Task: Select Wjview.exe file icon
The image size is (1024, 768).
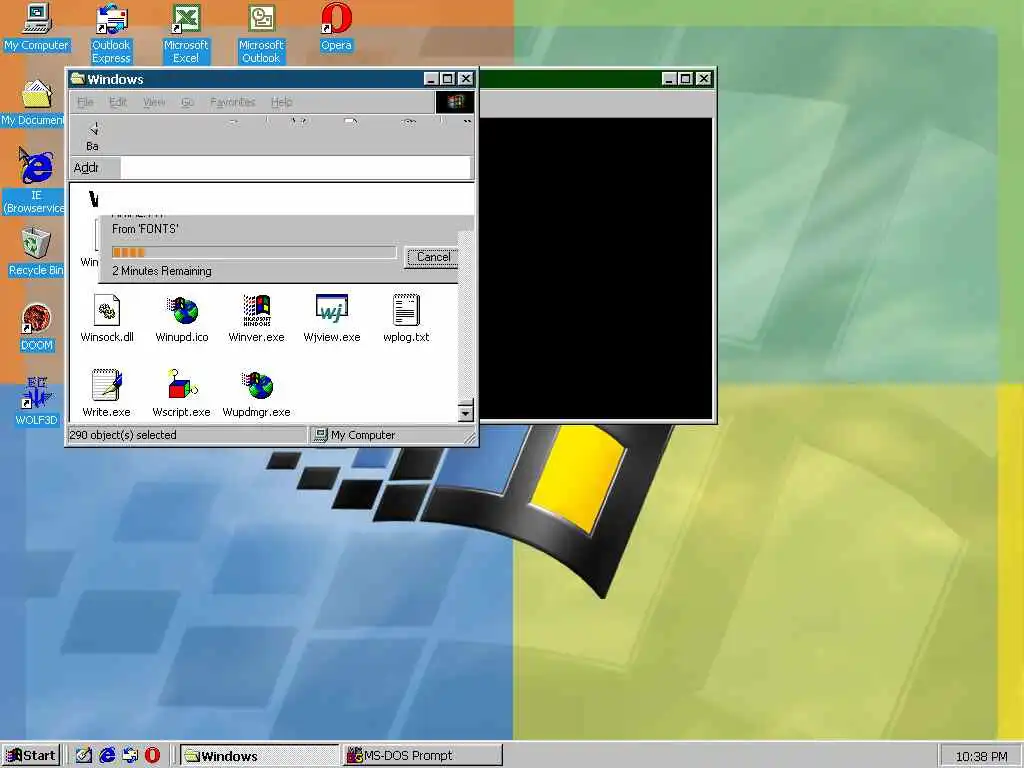Action: [332, 318]
